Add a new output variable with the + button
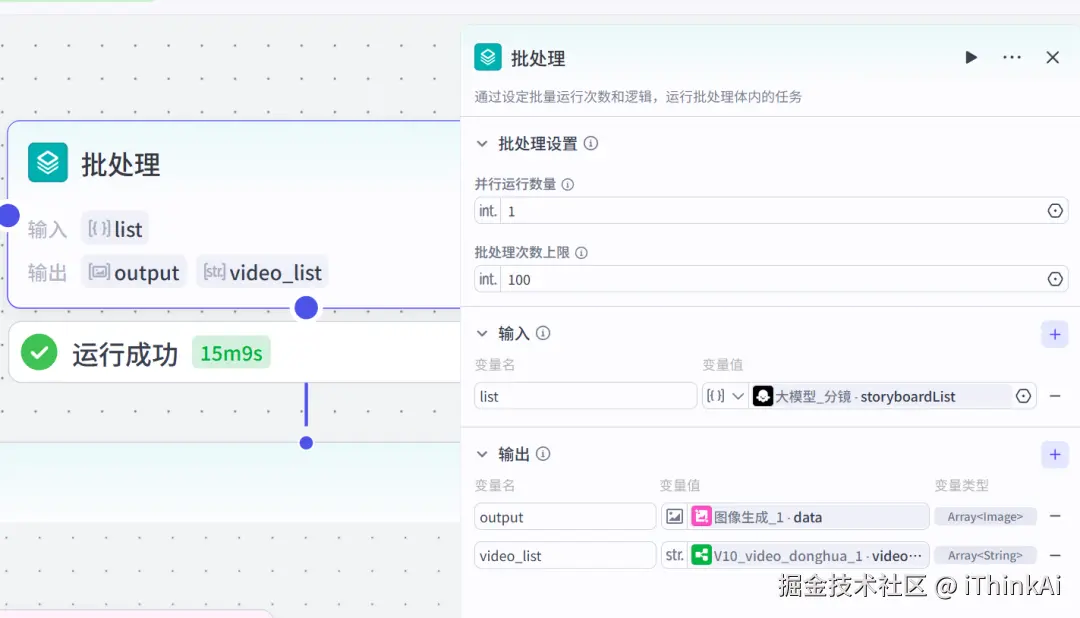 pyautogui.click(x=1055, y=454)
